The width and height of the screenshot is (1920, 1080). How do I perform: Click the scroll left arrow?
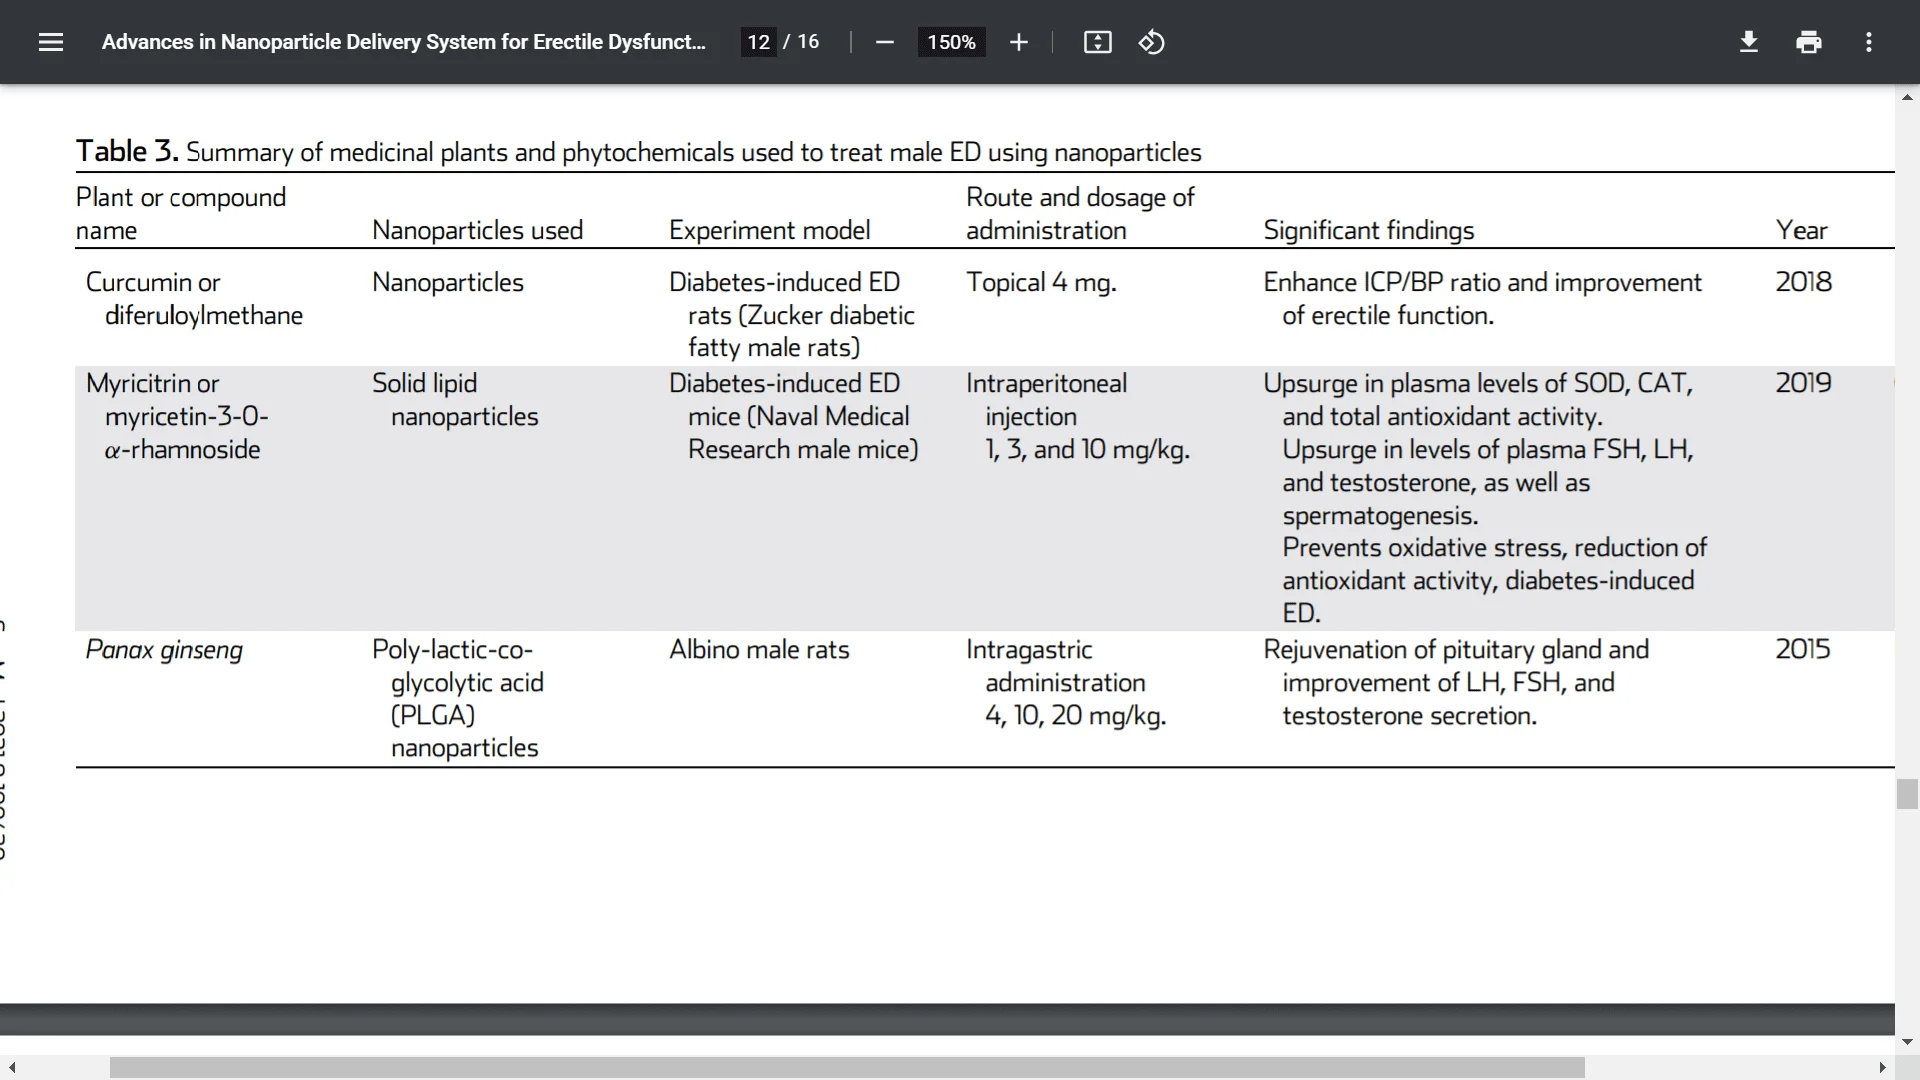tap(12, 1068)
